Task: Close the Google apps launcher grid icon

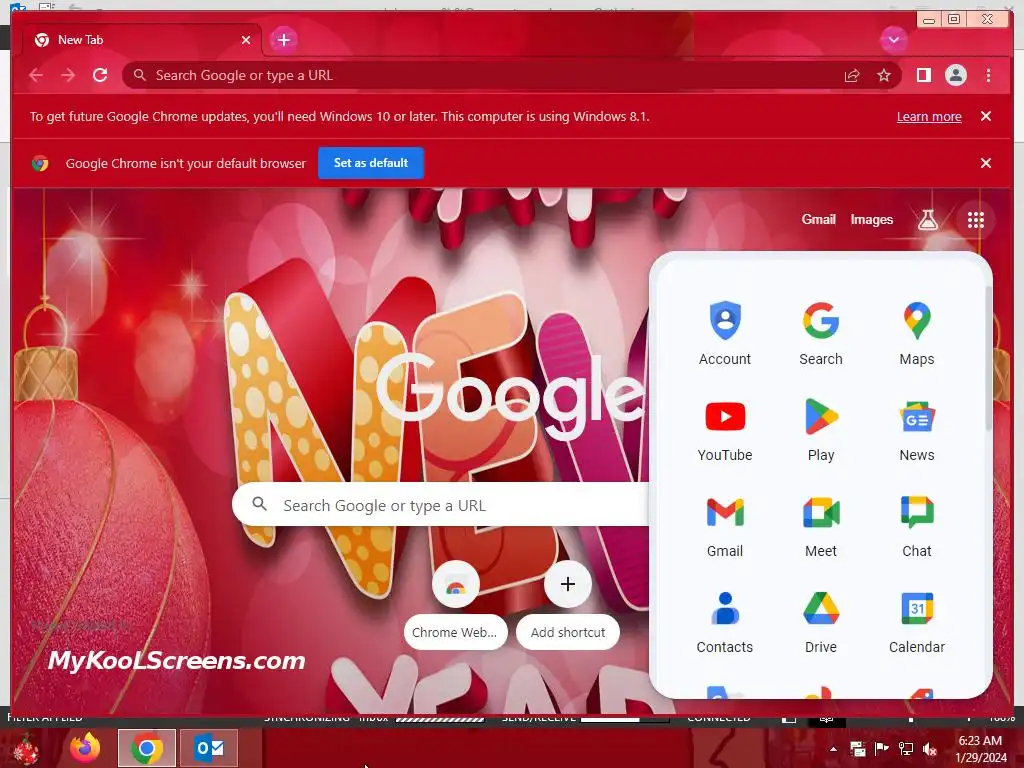Action: tap(976, 220)
